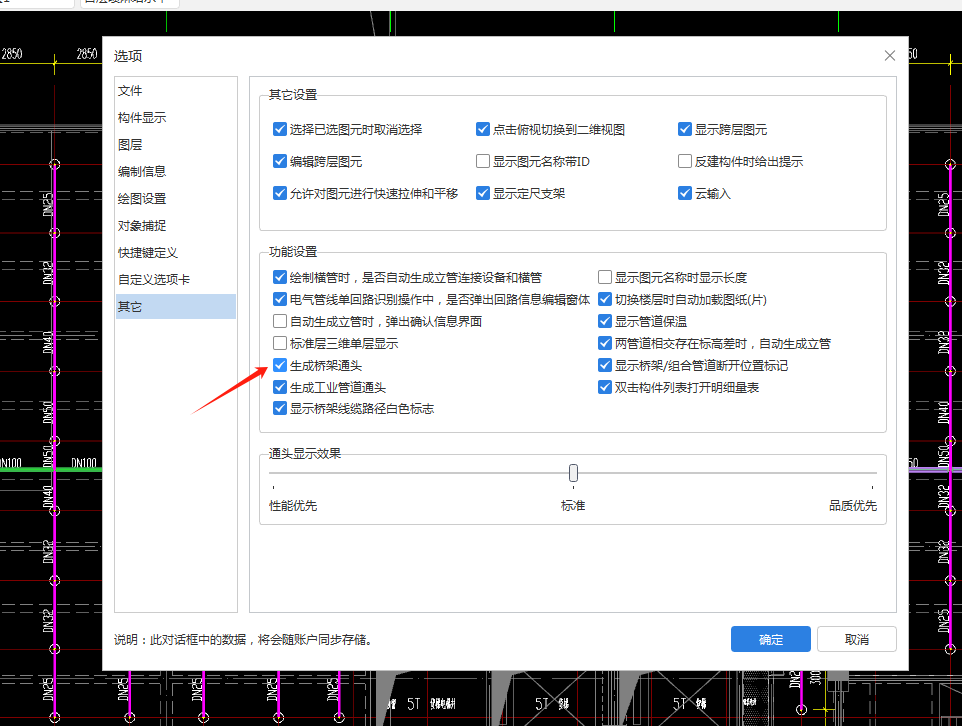
Task: Enable 显示图元名称时显示长度
Action: click(x=605, y=277)
